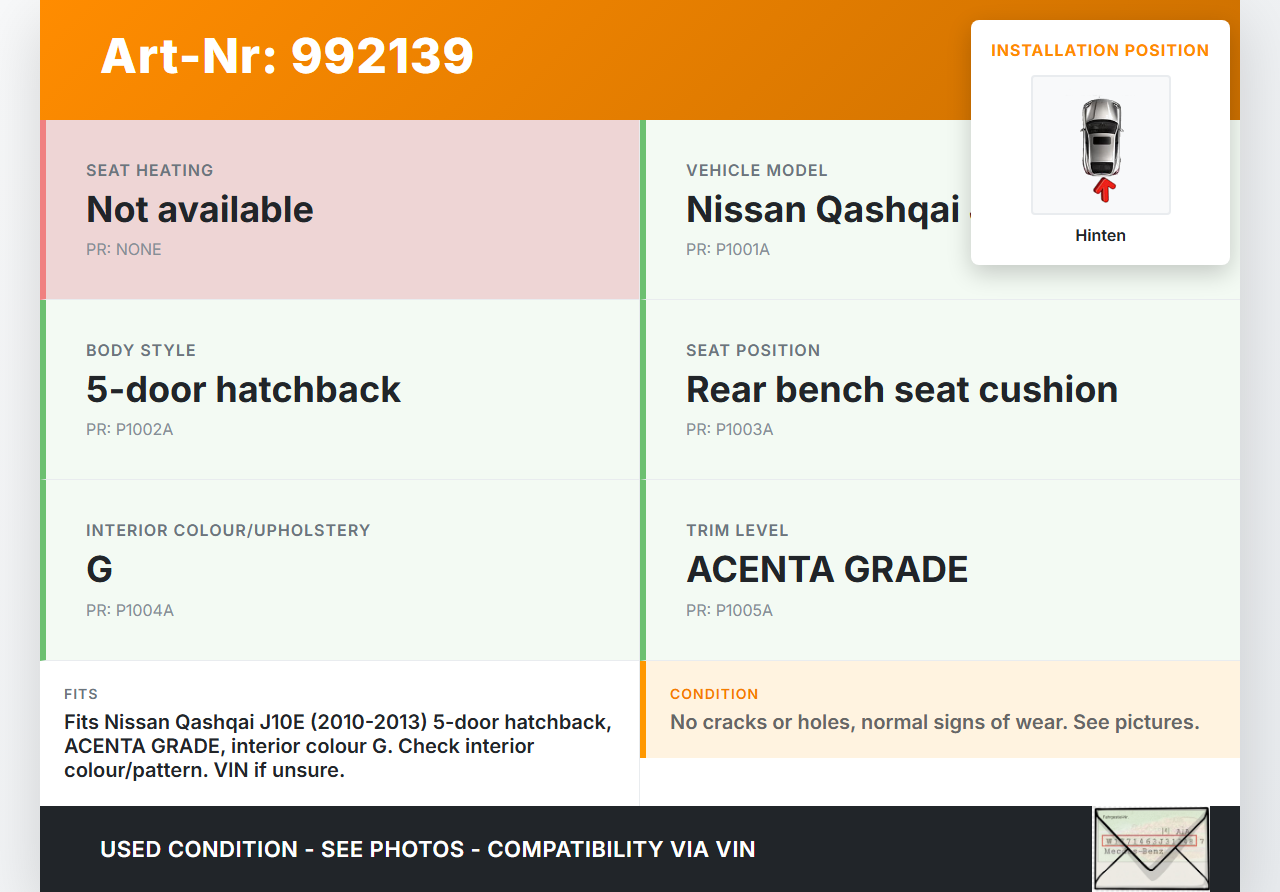Click the "SEAT POSITION" label
The width and height of the screenshot is (1280, 892).
tap(753, 350)
